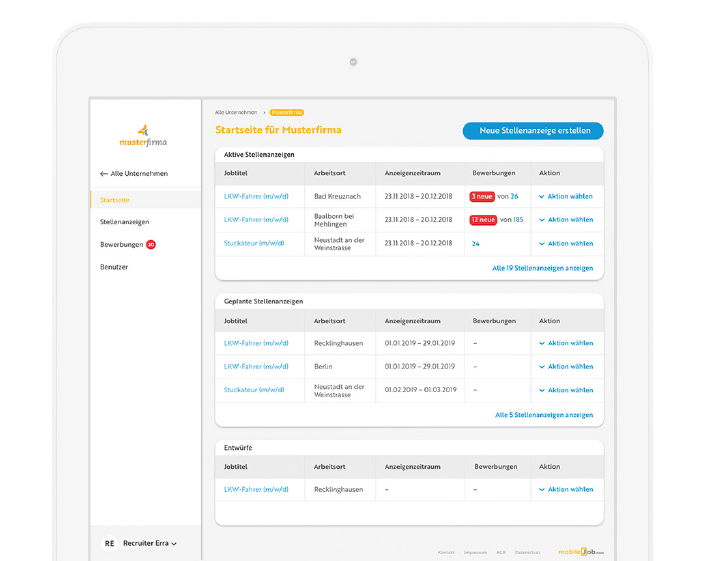Image resolution: width=706 pixels, height=561 pixels.
Task: Open Bewerbungen in the sidebar
Action: click(122, 244)
